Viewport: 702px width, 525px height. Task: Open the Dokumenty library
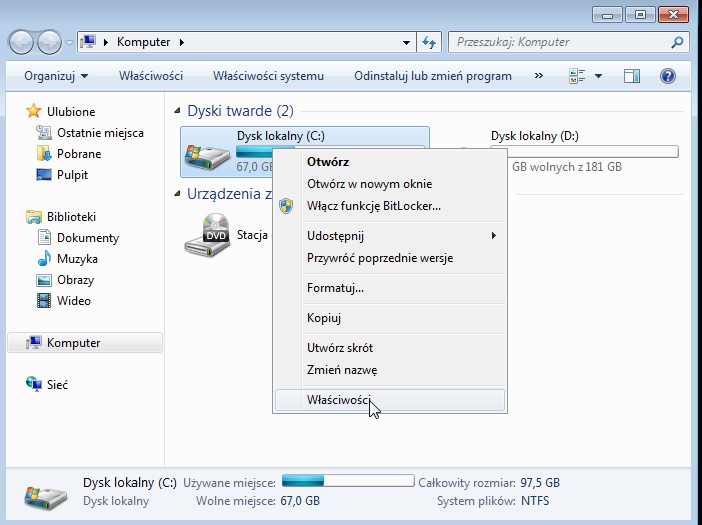[88, 238]
